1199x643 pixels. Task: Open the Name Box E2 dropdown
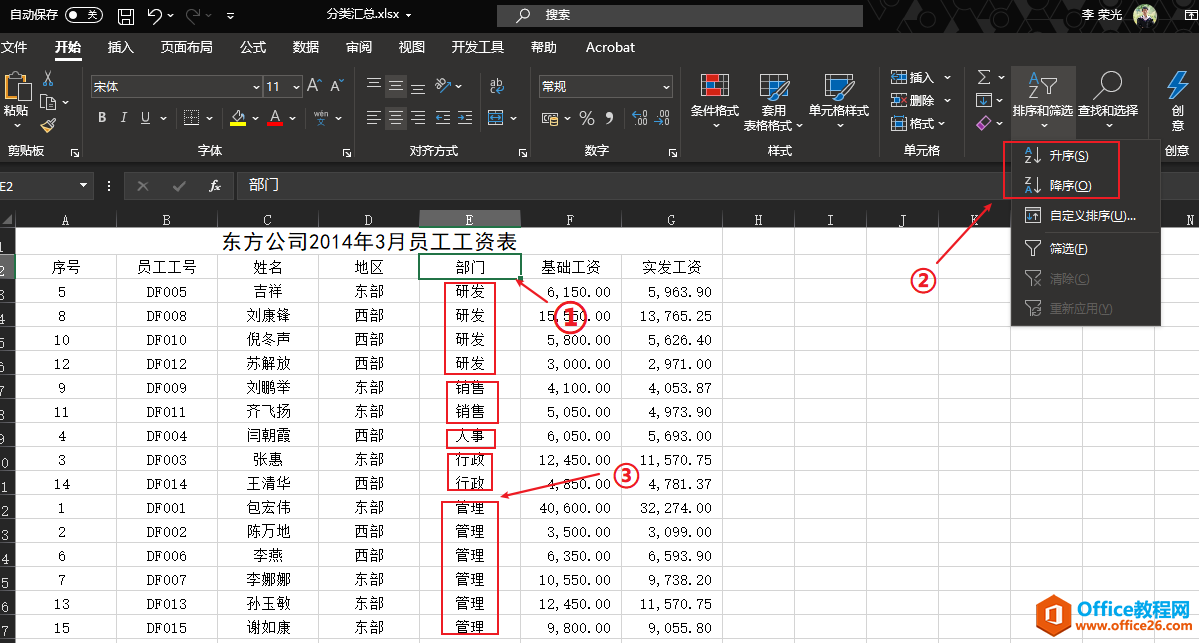83,186
